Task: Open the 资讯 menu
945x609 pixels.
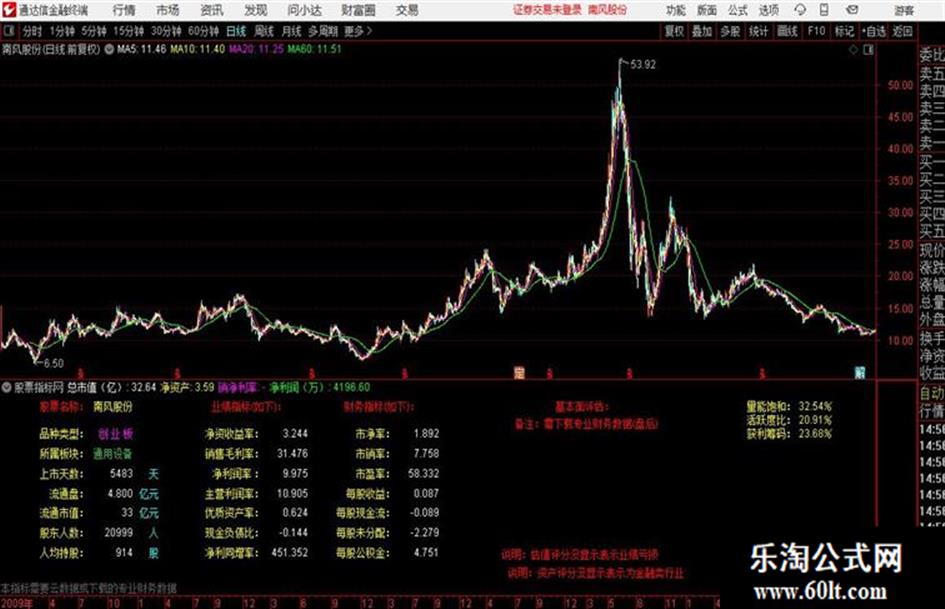Action: pyautogui.click(x=212, y=10)
